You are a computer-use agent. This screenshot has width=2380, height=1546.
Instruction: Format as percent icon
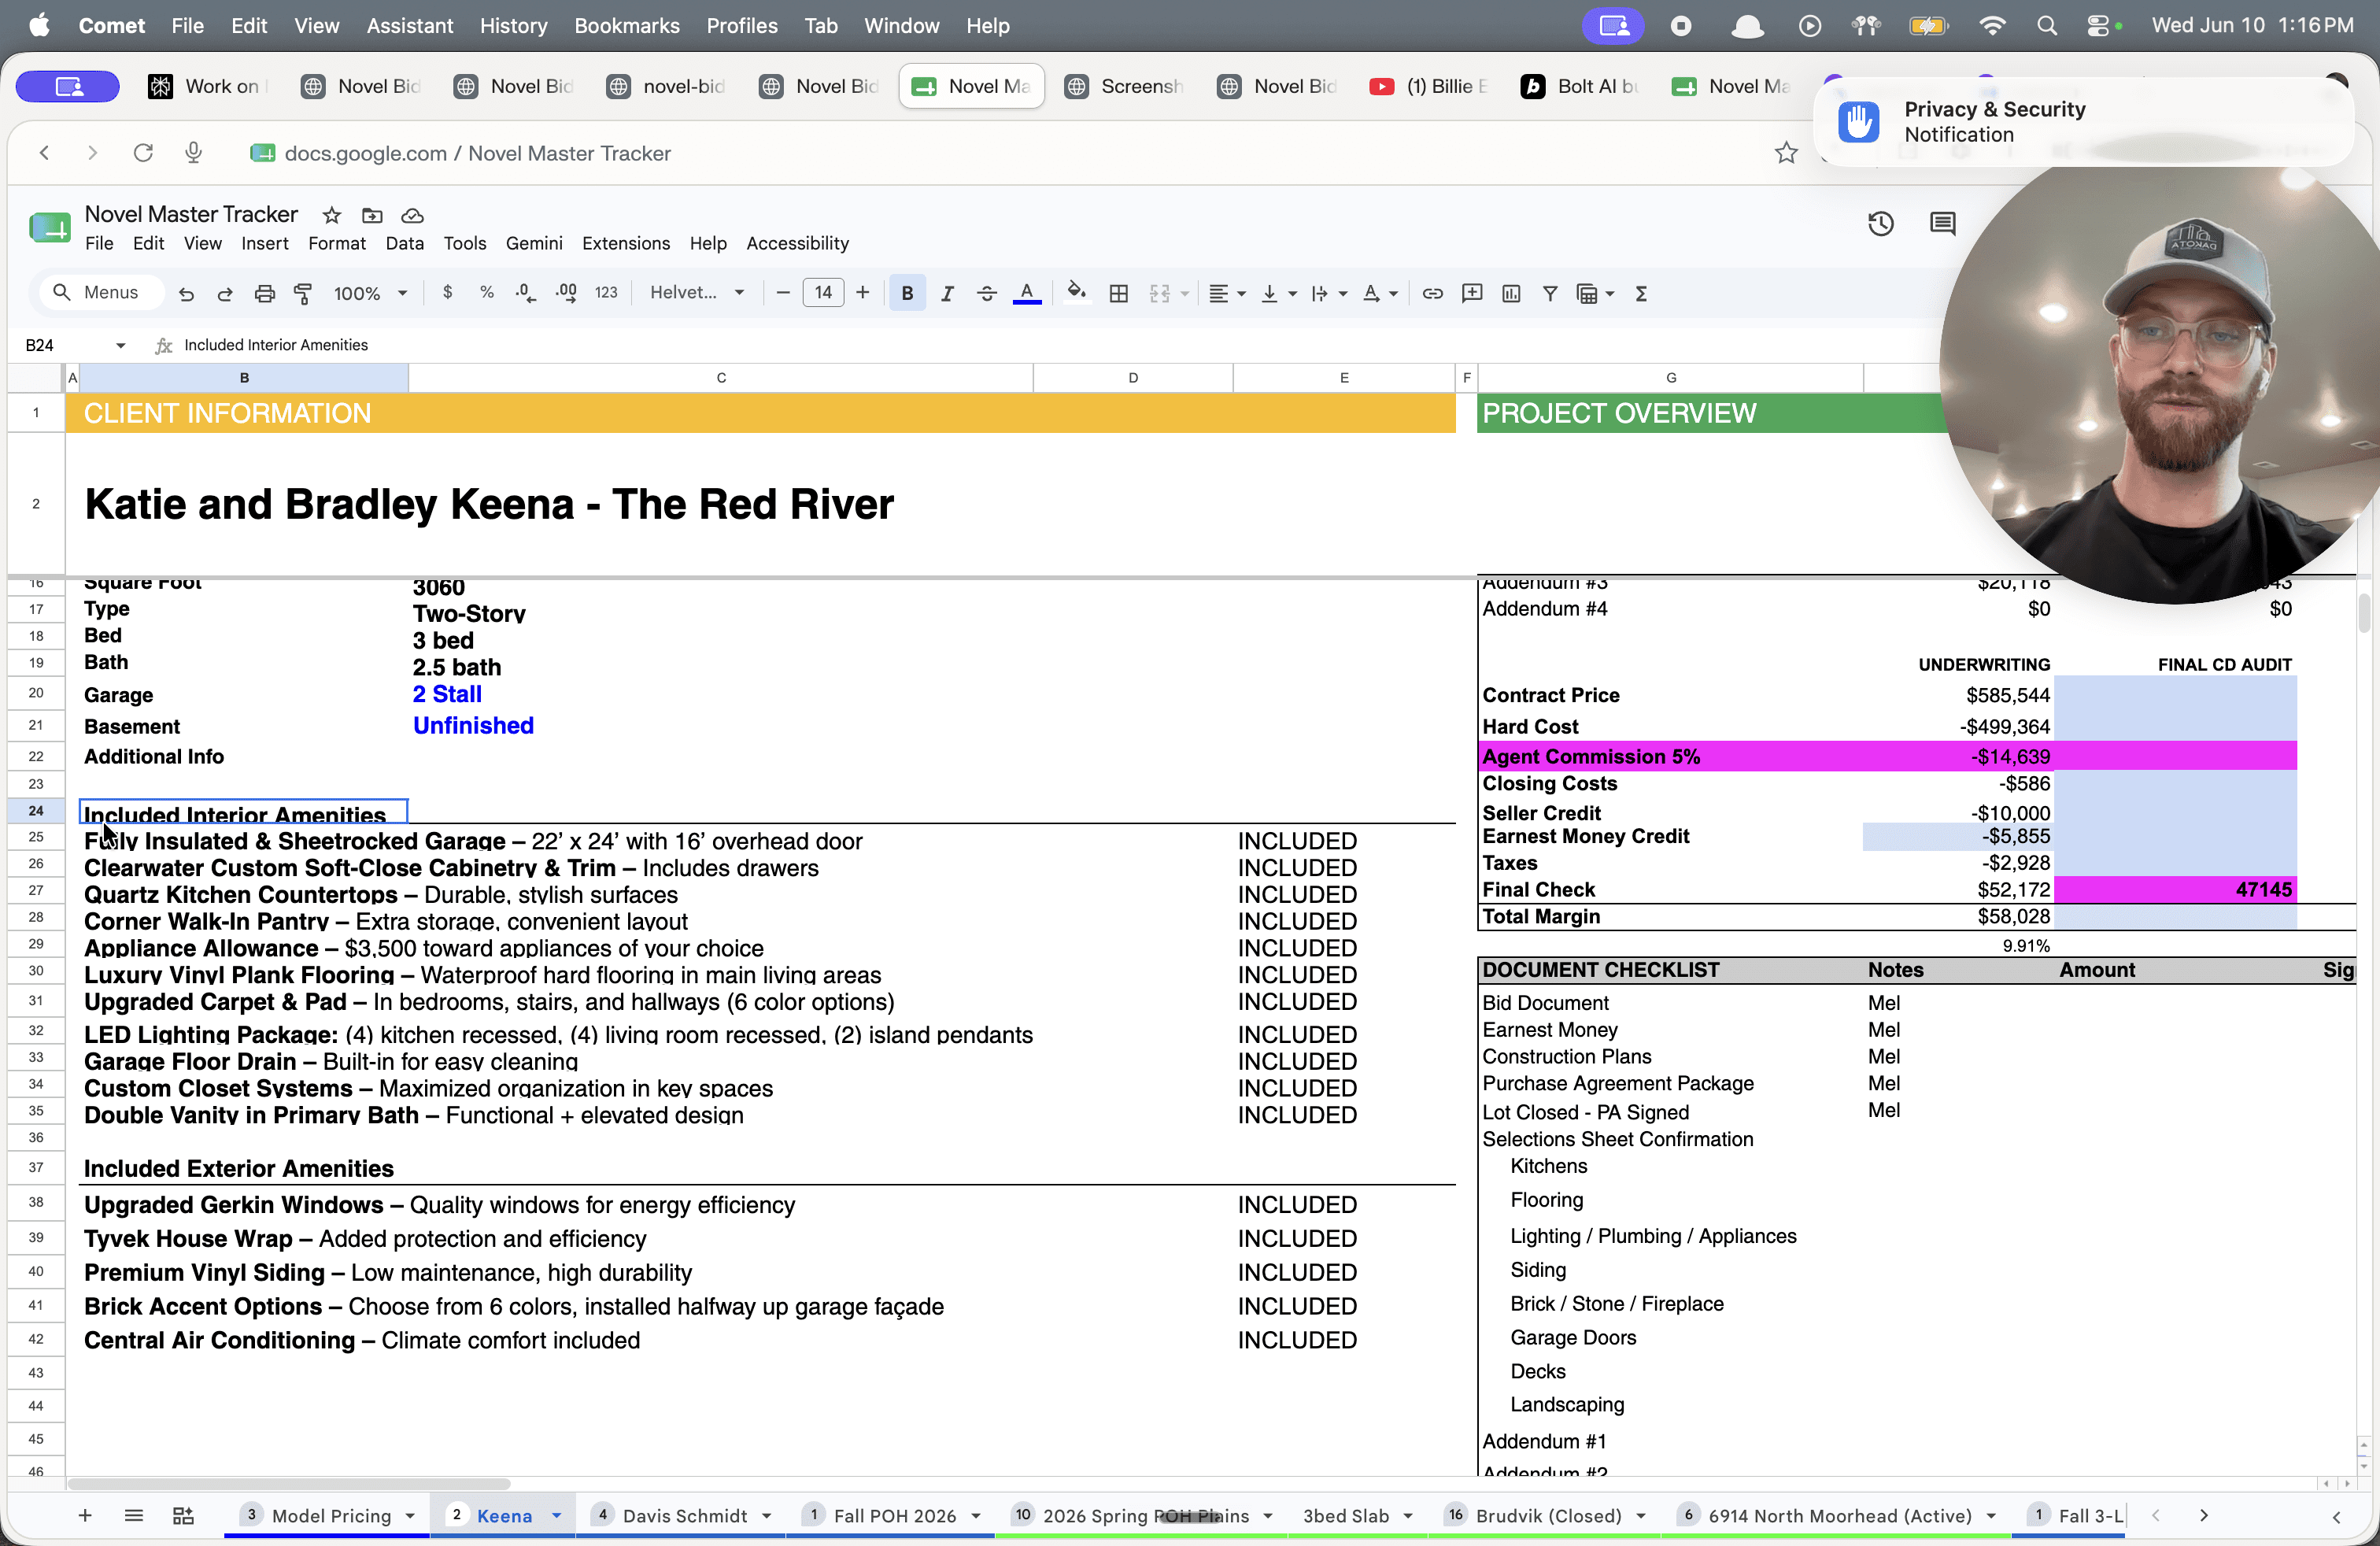(x=487, y=292)
